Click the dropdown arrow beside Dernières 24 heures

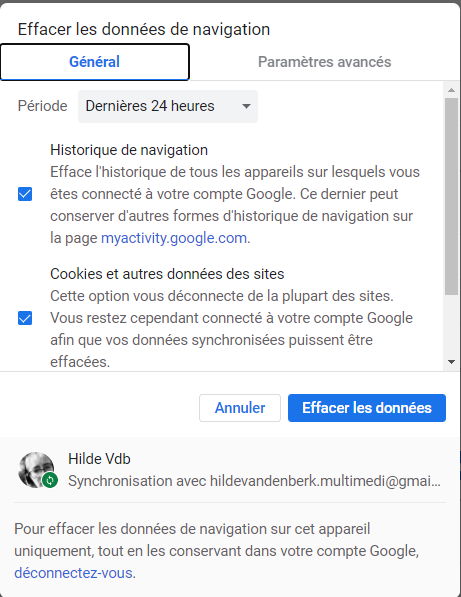pyautogui.click(x=246, y=106)
